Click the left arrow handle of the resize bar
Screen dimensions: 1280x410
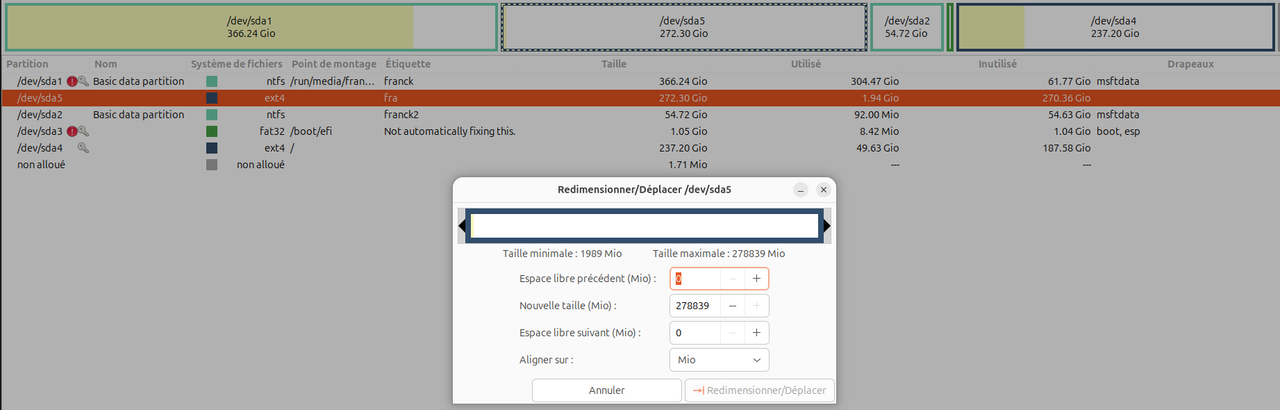pyautogui.click(x=462, y=227)
